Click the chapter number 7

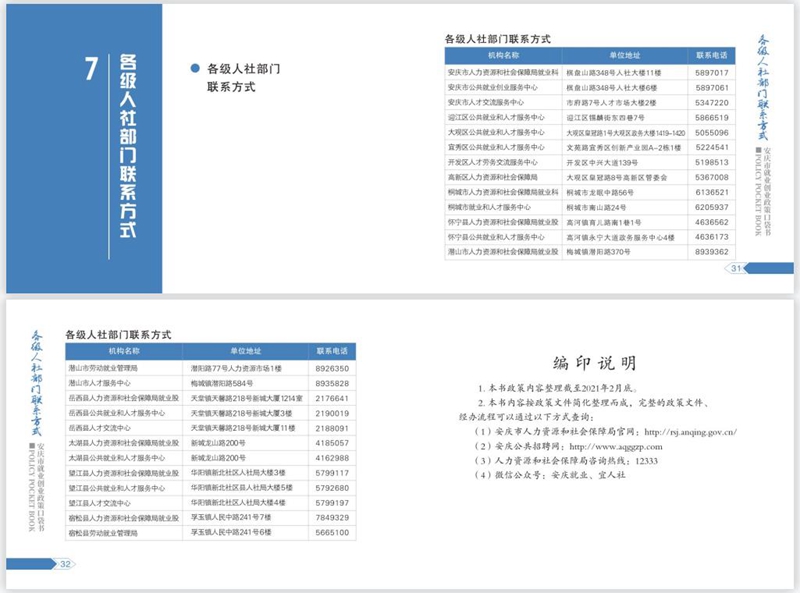(91, 68)
